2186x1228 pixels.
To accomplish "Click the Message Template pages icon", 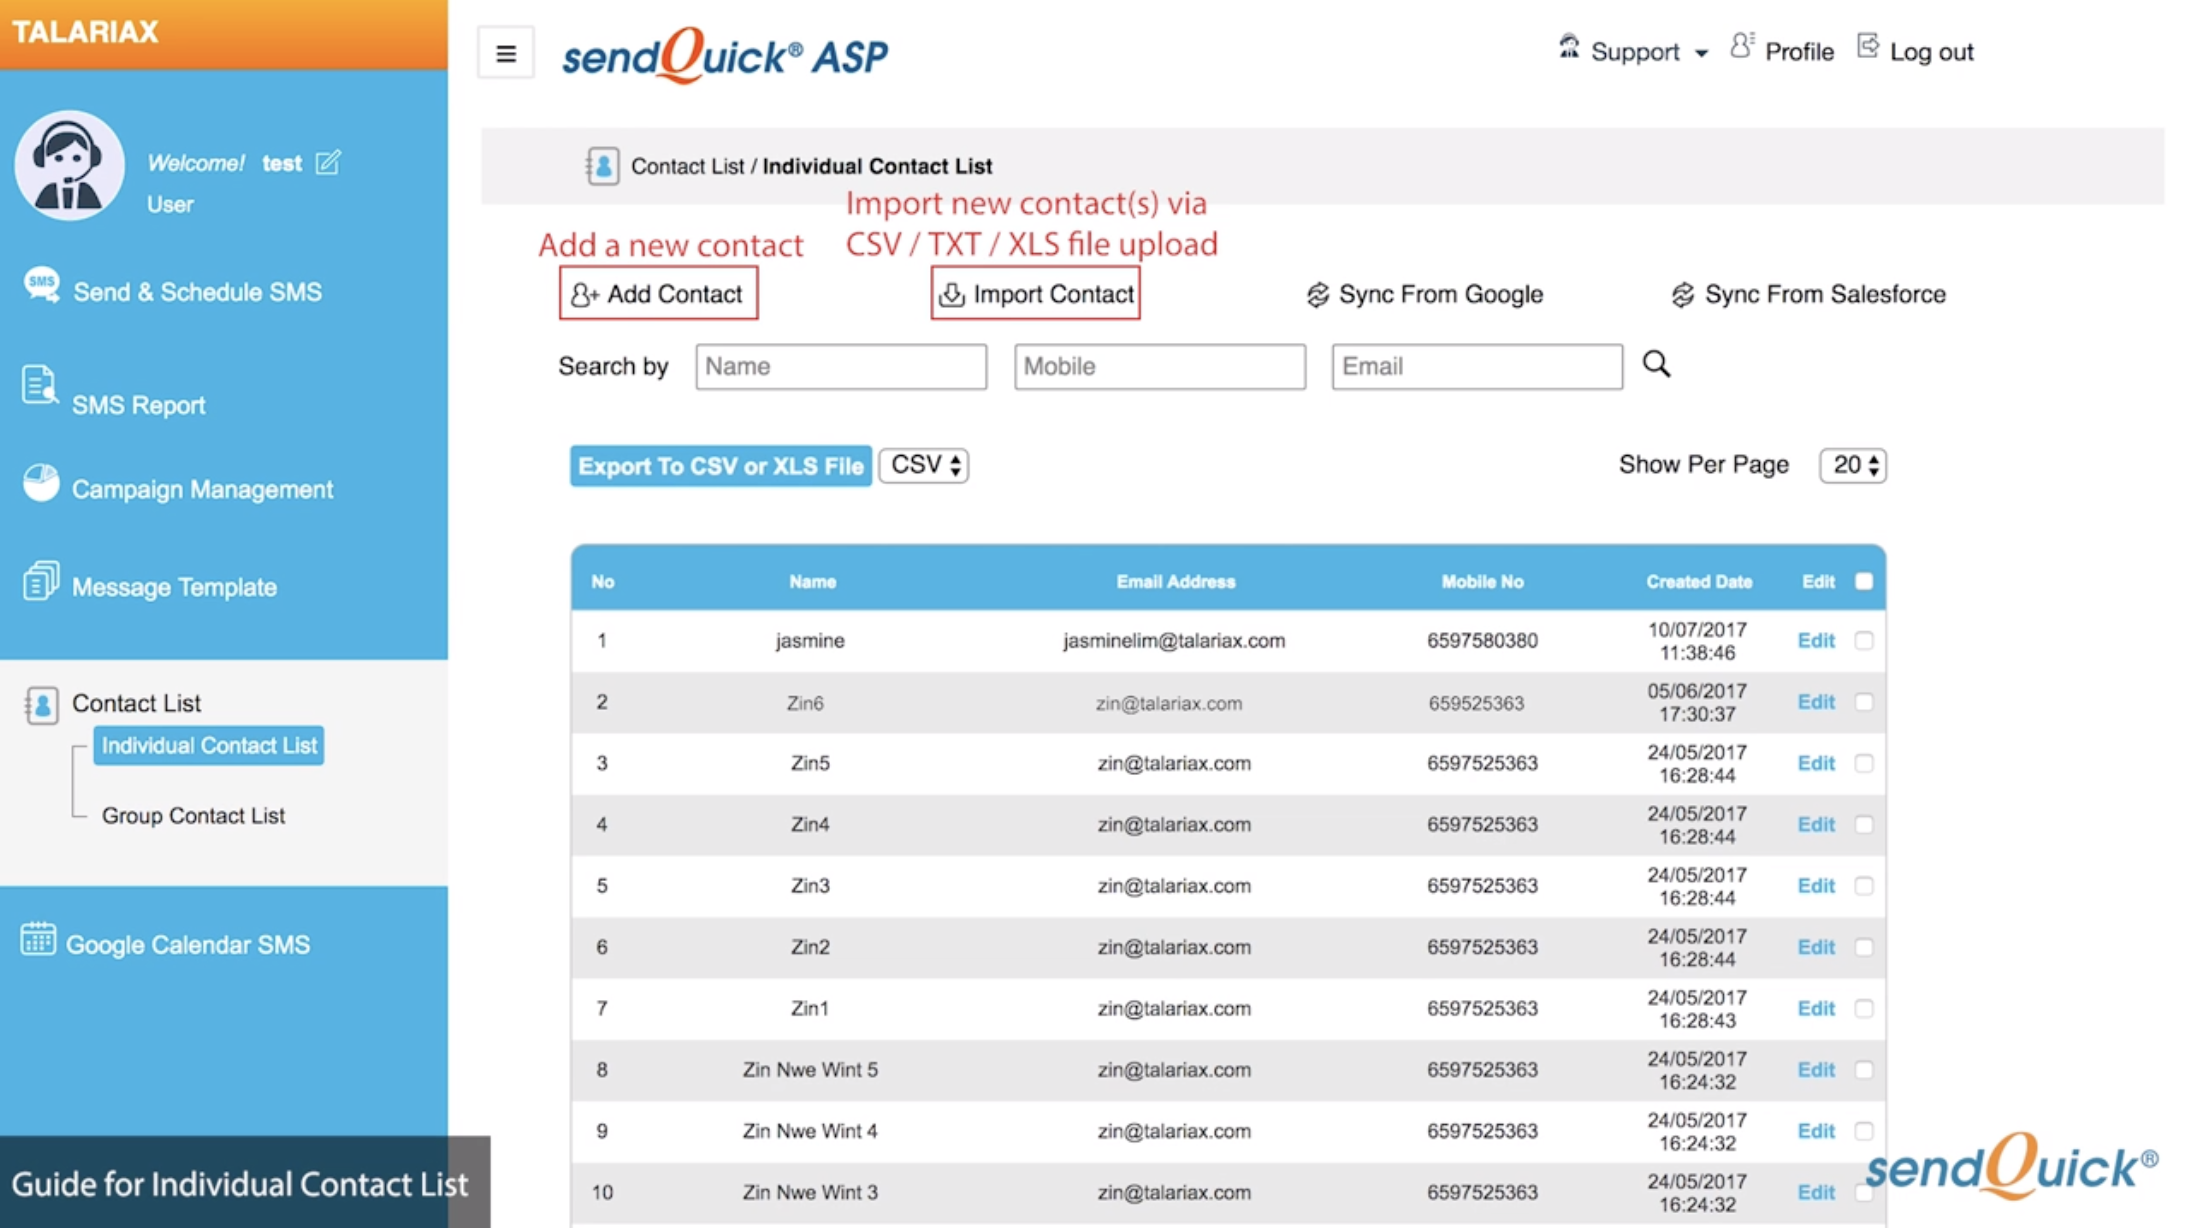I will [x=40, y=580].
